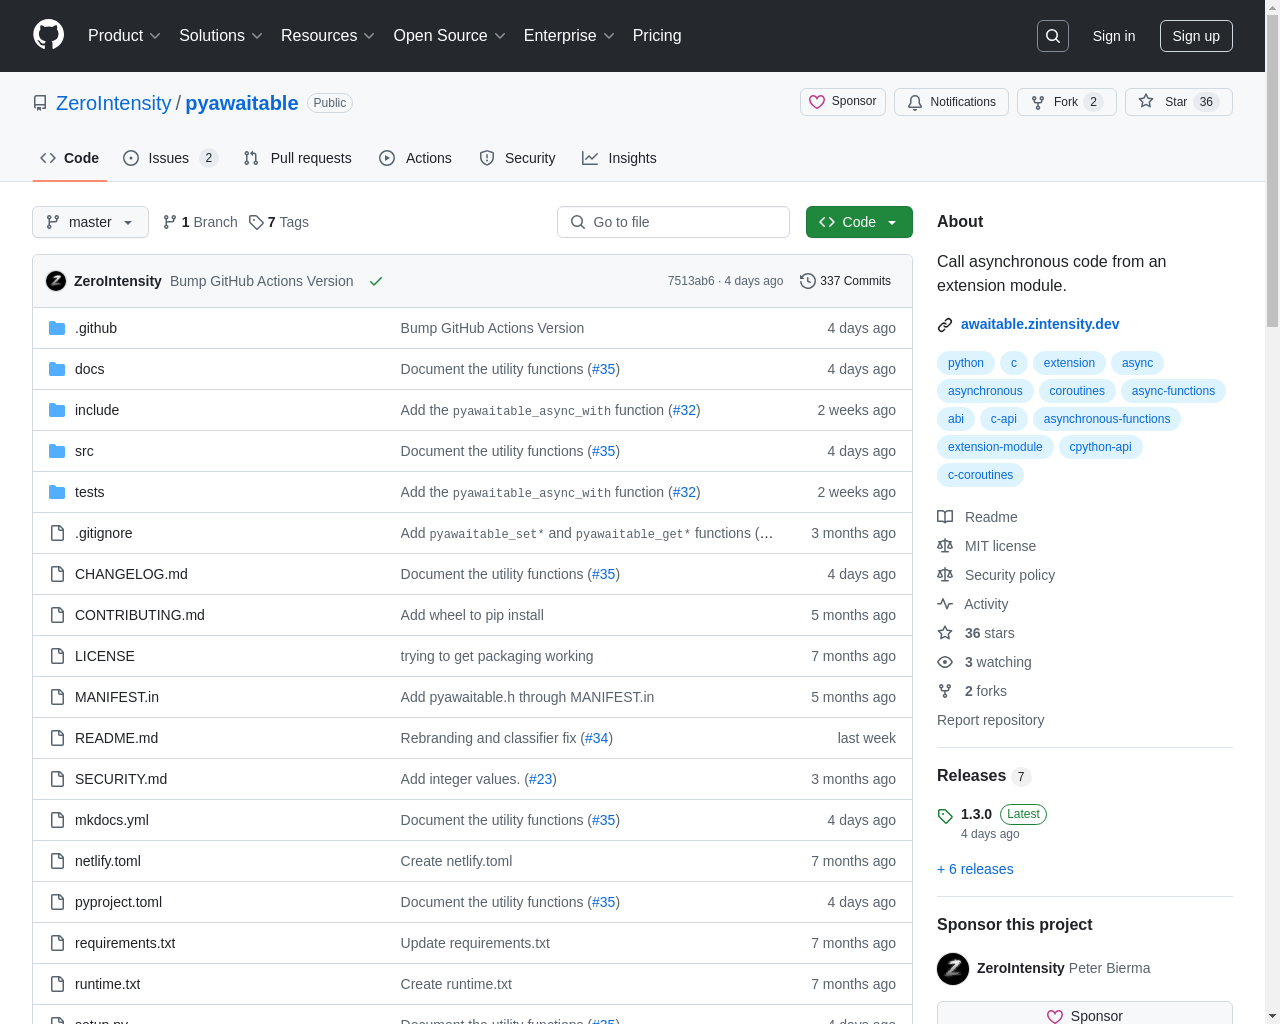Click the ZeroIntensity owner link in title
The width and height of the screenshot is (1280, 1024).
point(114,103)
